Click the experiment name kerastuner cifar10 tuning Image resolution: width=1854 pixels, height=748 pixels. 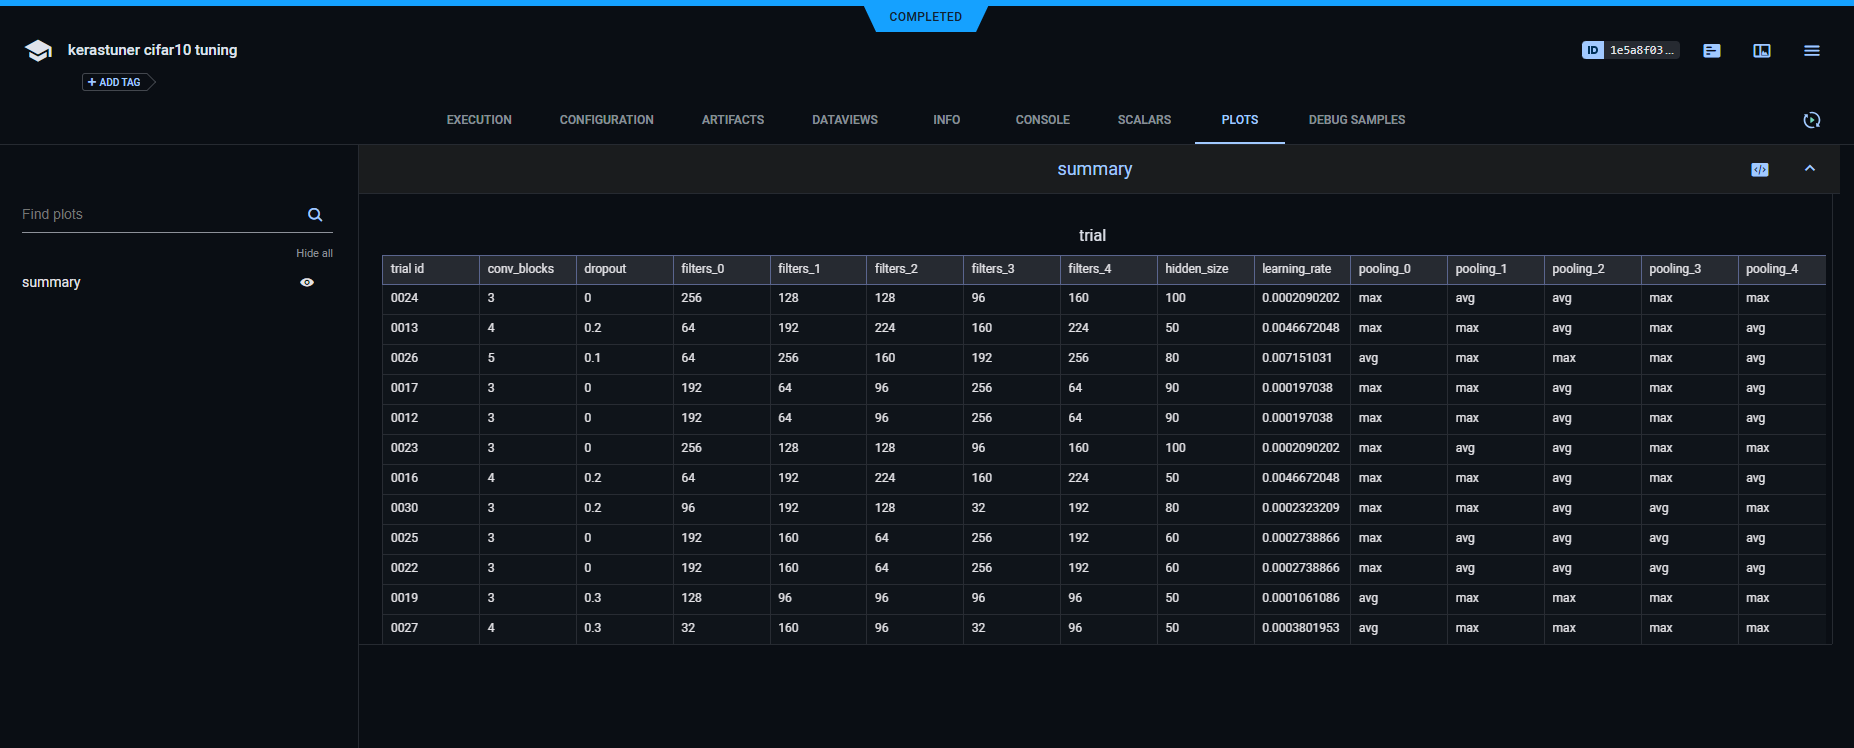click(152, 50)
